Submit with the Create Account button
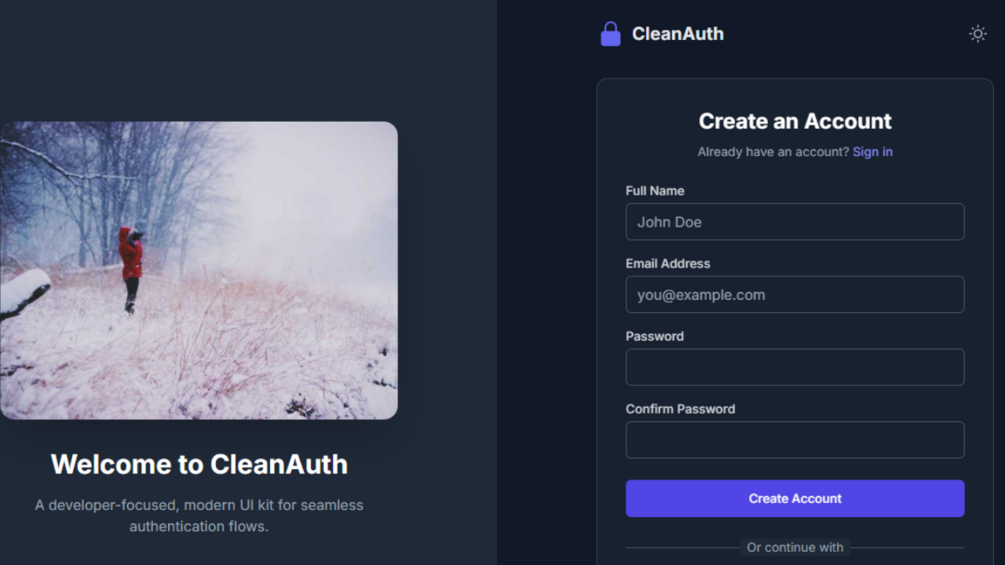 click(x=795, y=498)
